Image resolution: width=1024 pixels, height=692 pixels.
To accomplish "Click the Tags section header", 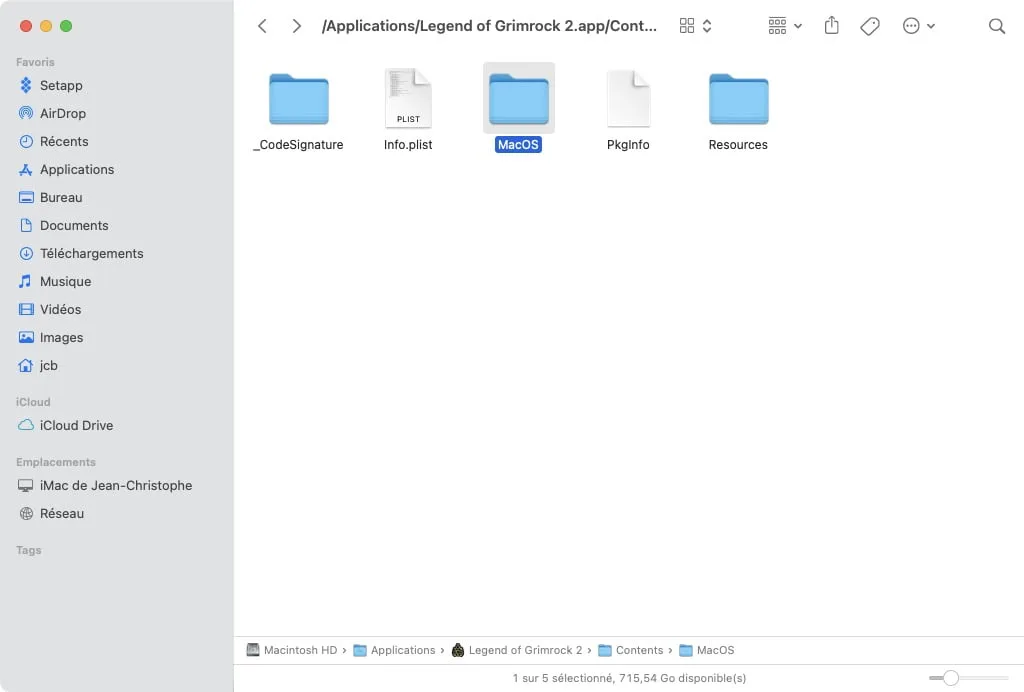I will (x=29, y=550).
